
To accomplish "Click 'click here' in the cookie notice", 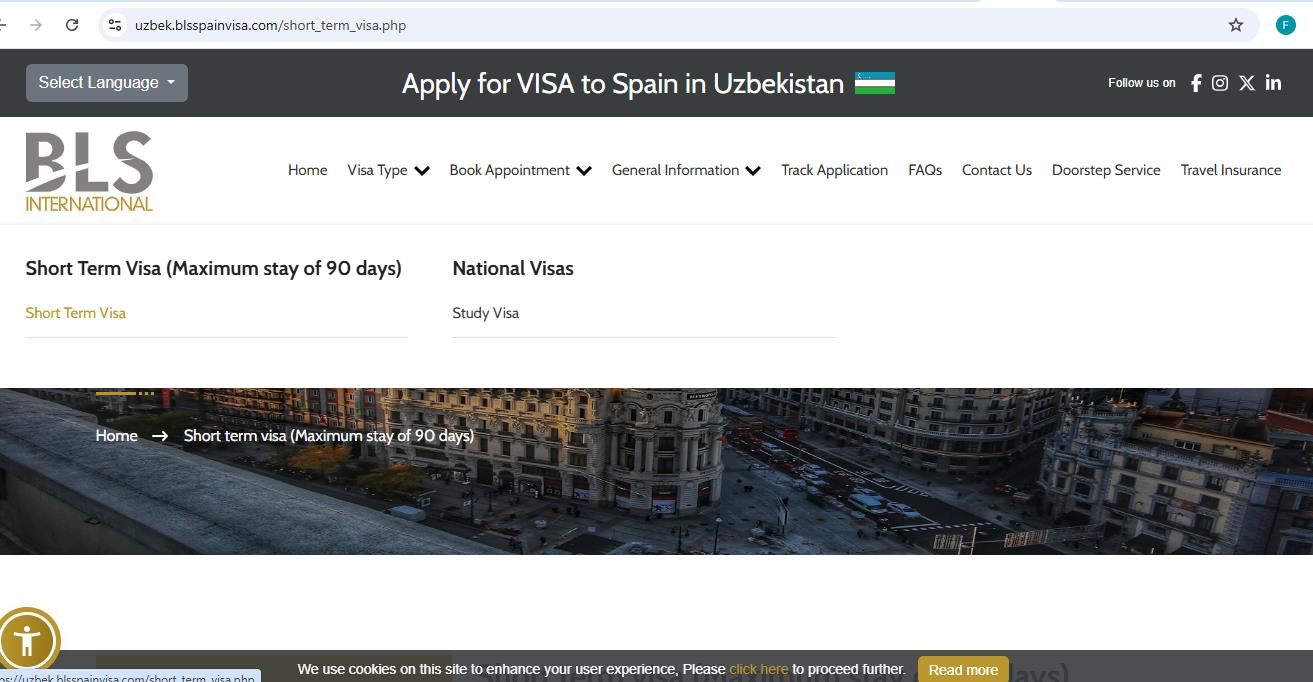I will pyautogui.click(x=759, y=669).
